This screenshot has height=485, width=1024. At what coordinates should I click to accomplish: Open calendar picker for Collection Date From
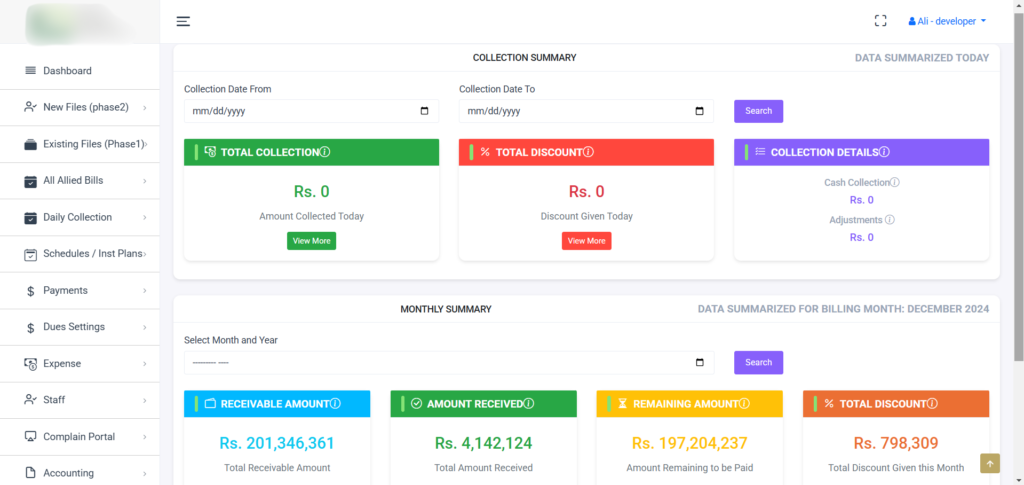point(424,111)
